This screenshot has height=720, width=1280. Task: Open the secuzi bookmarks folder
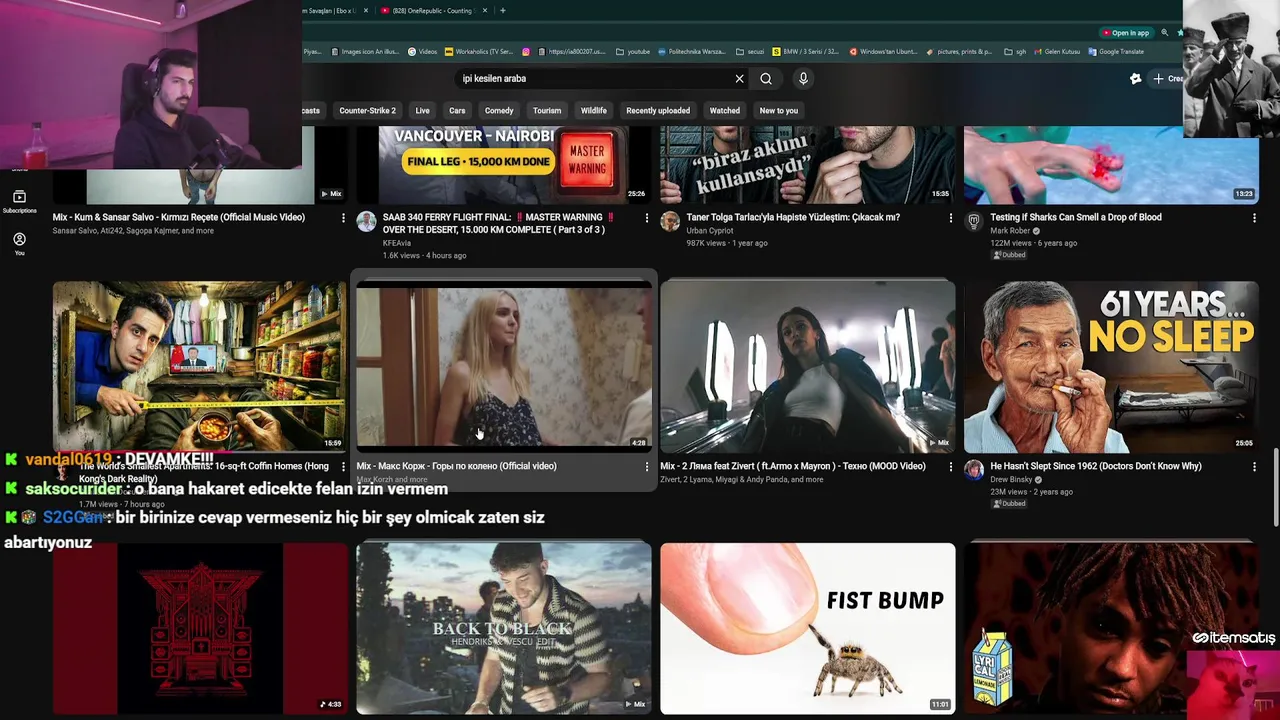point(750,52)
